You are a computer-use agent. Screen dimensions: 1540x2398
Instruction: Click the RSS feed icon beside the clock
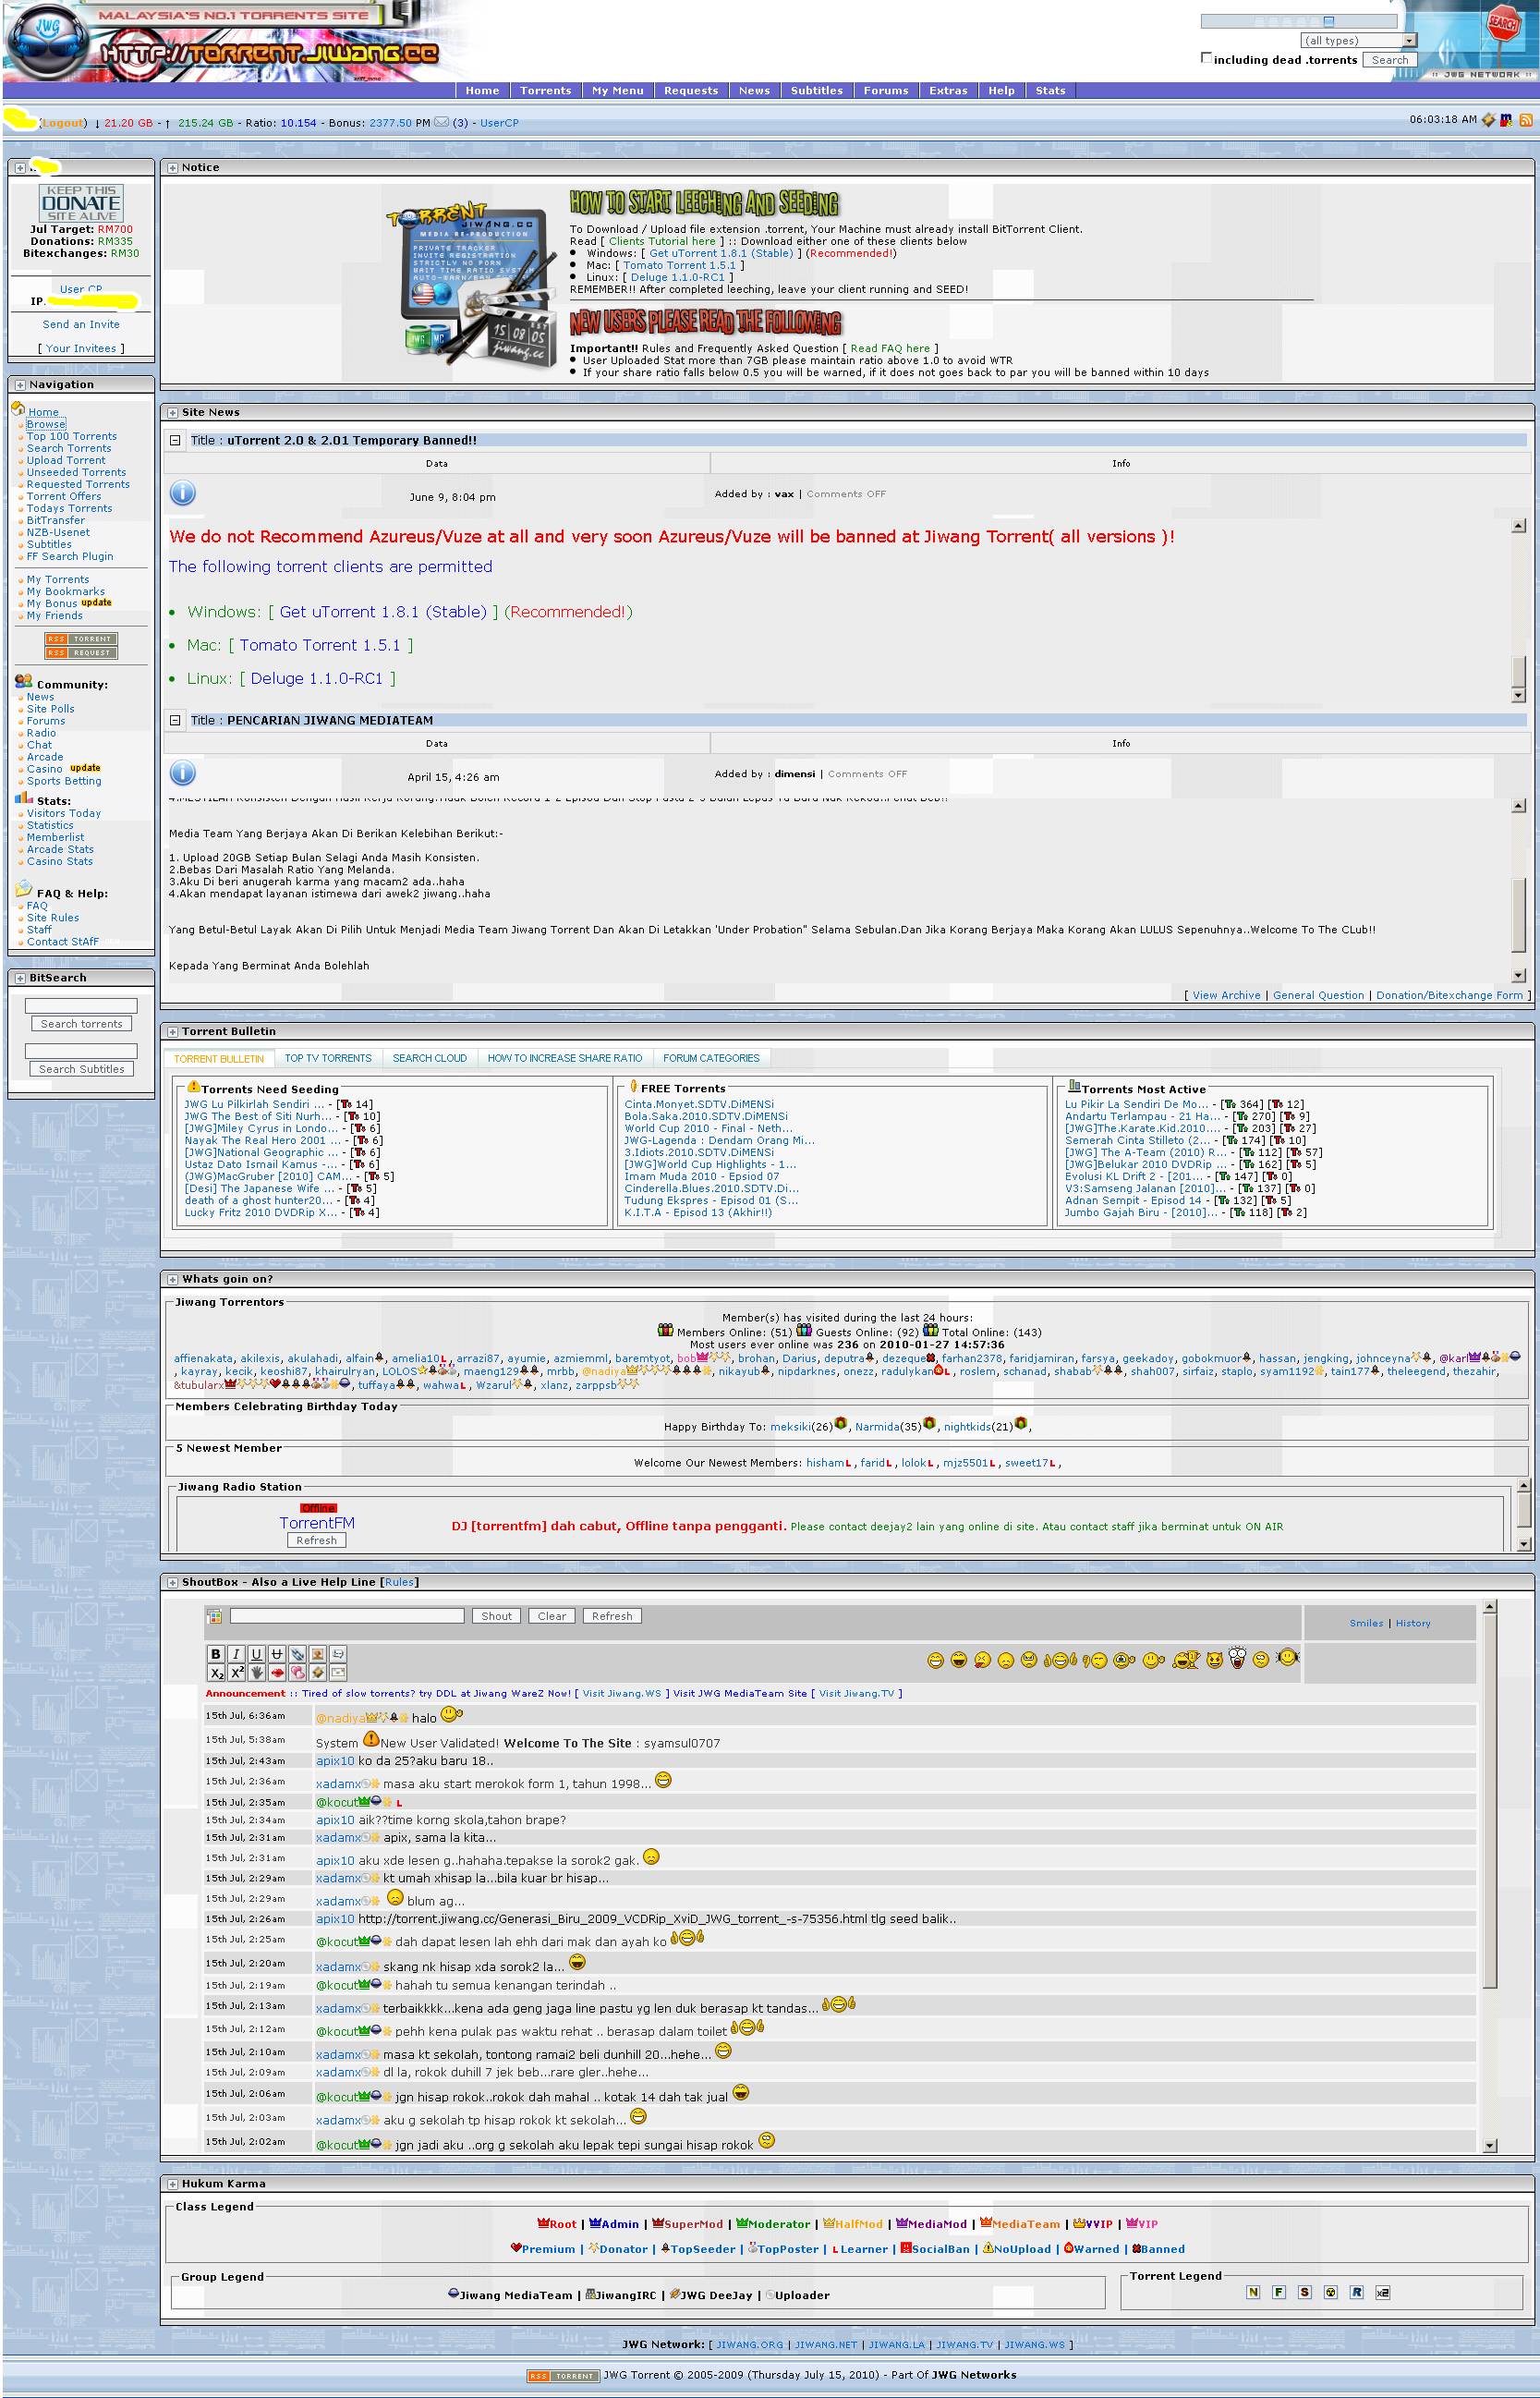click(1526, 120)
